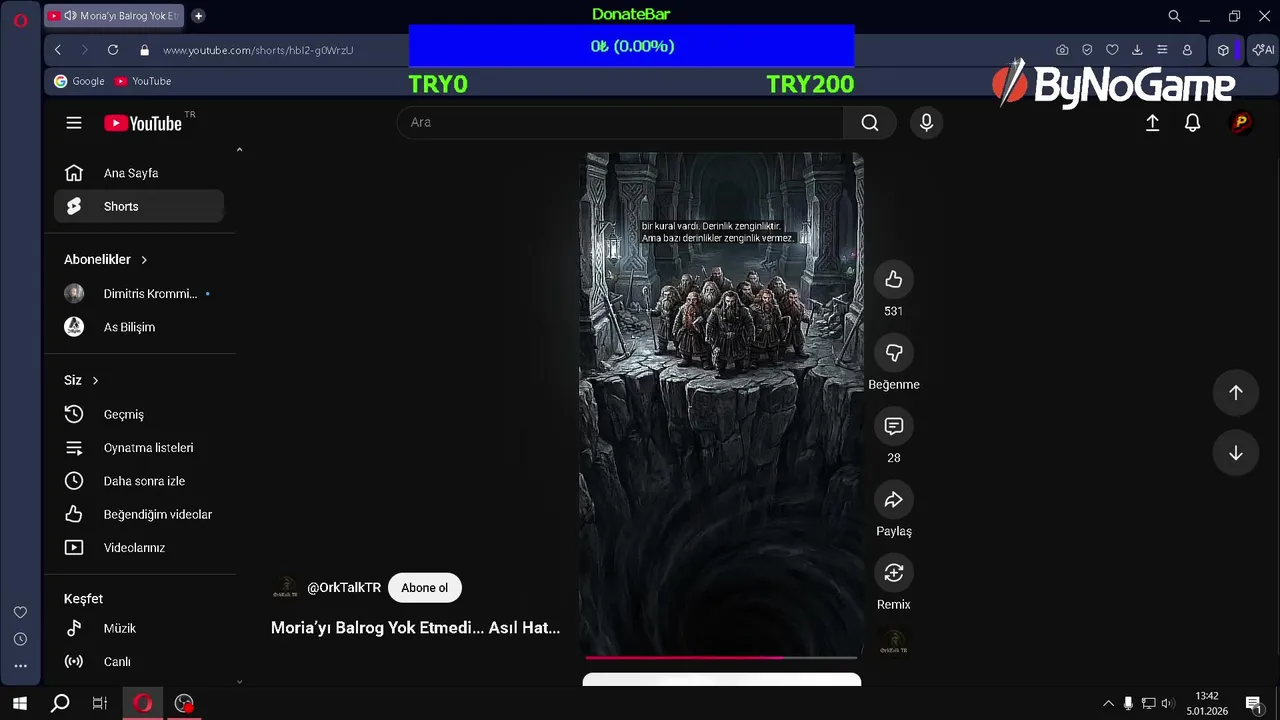Like the short with the thumbs-up icon
Screen dimensions: 1280x720
[x=894, y=280]
